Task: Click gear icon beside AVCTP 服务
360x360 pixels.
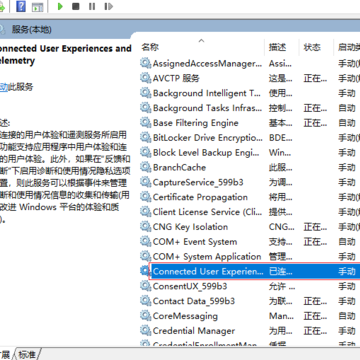Action: coord(145,78)
